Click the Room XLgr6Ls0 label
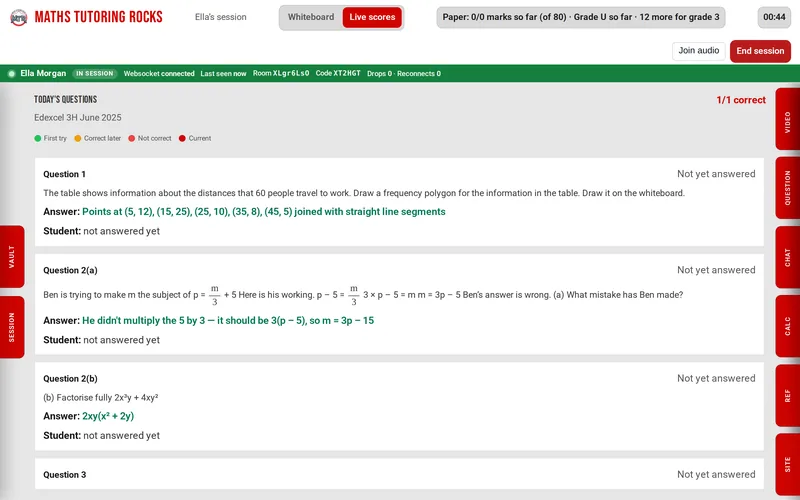The image size is (800, 500). point(281,73)
